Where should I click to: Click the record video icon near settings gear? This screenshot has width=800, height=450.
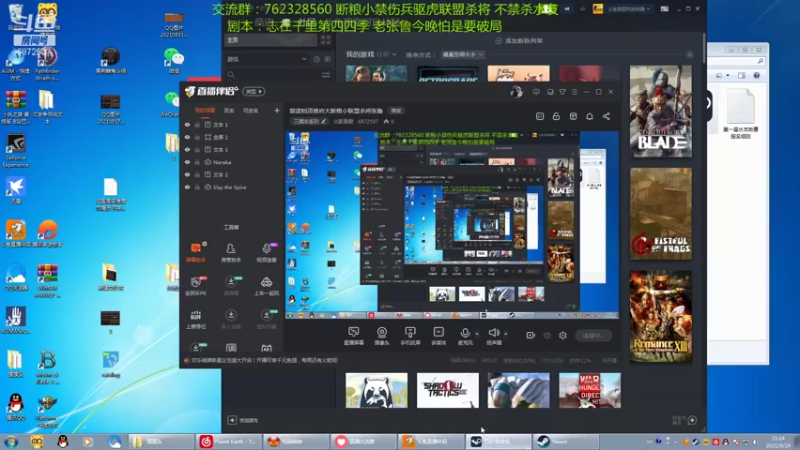531,335
